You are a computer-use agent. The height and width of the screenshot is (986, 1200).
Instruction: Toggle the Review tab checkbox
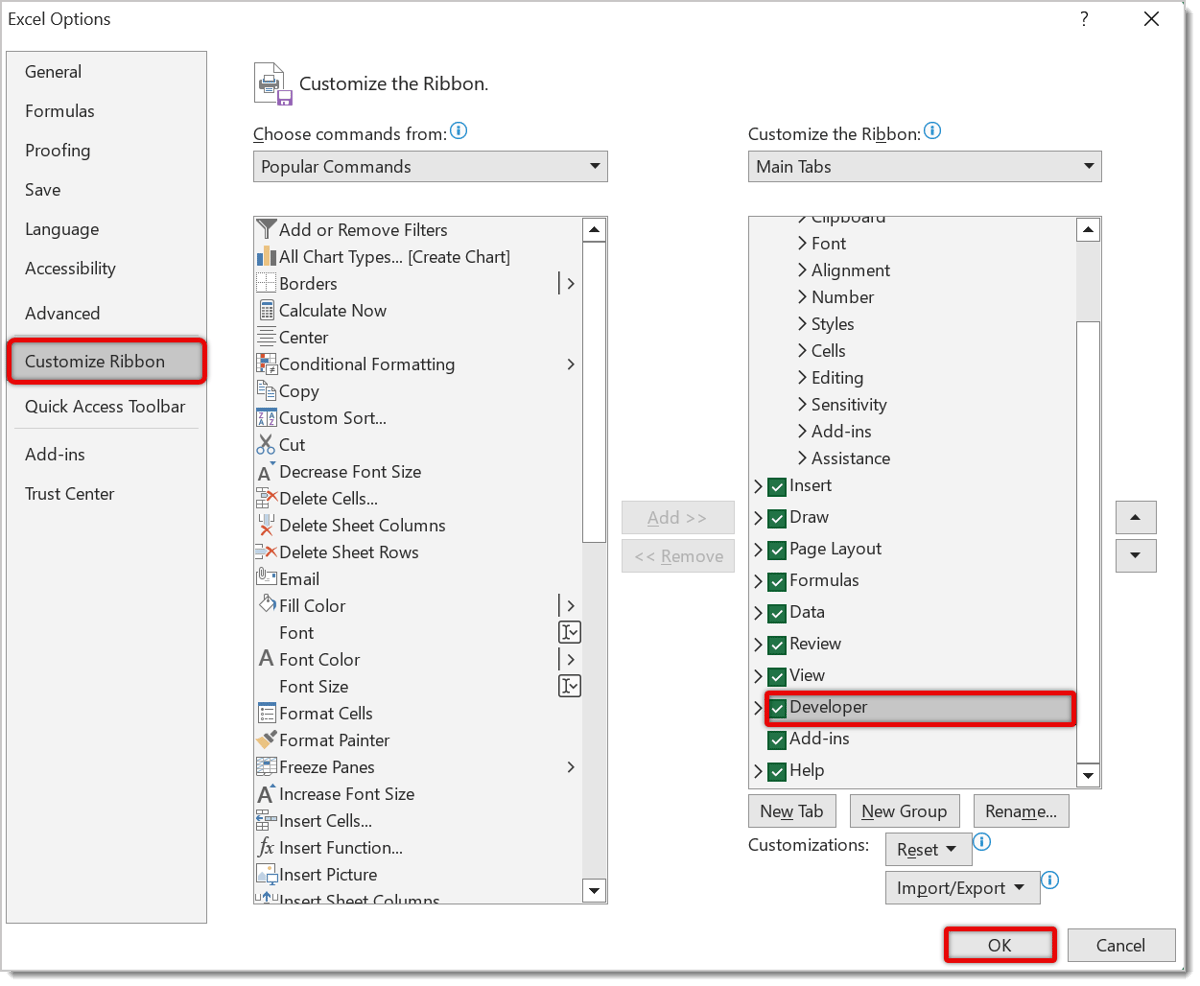coord(777,645)
